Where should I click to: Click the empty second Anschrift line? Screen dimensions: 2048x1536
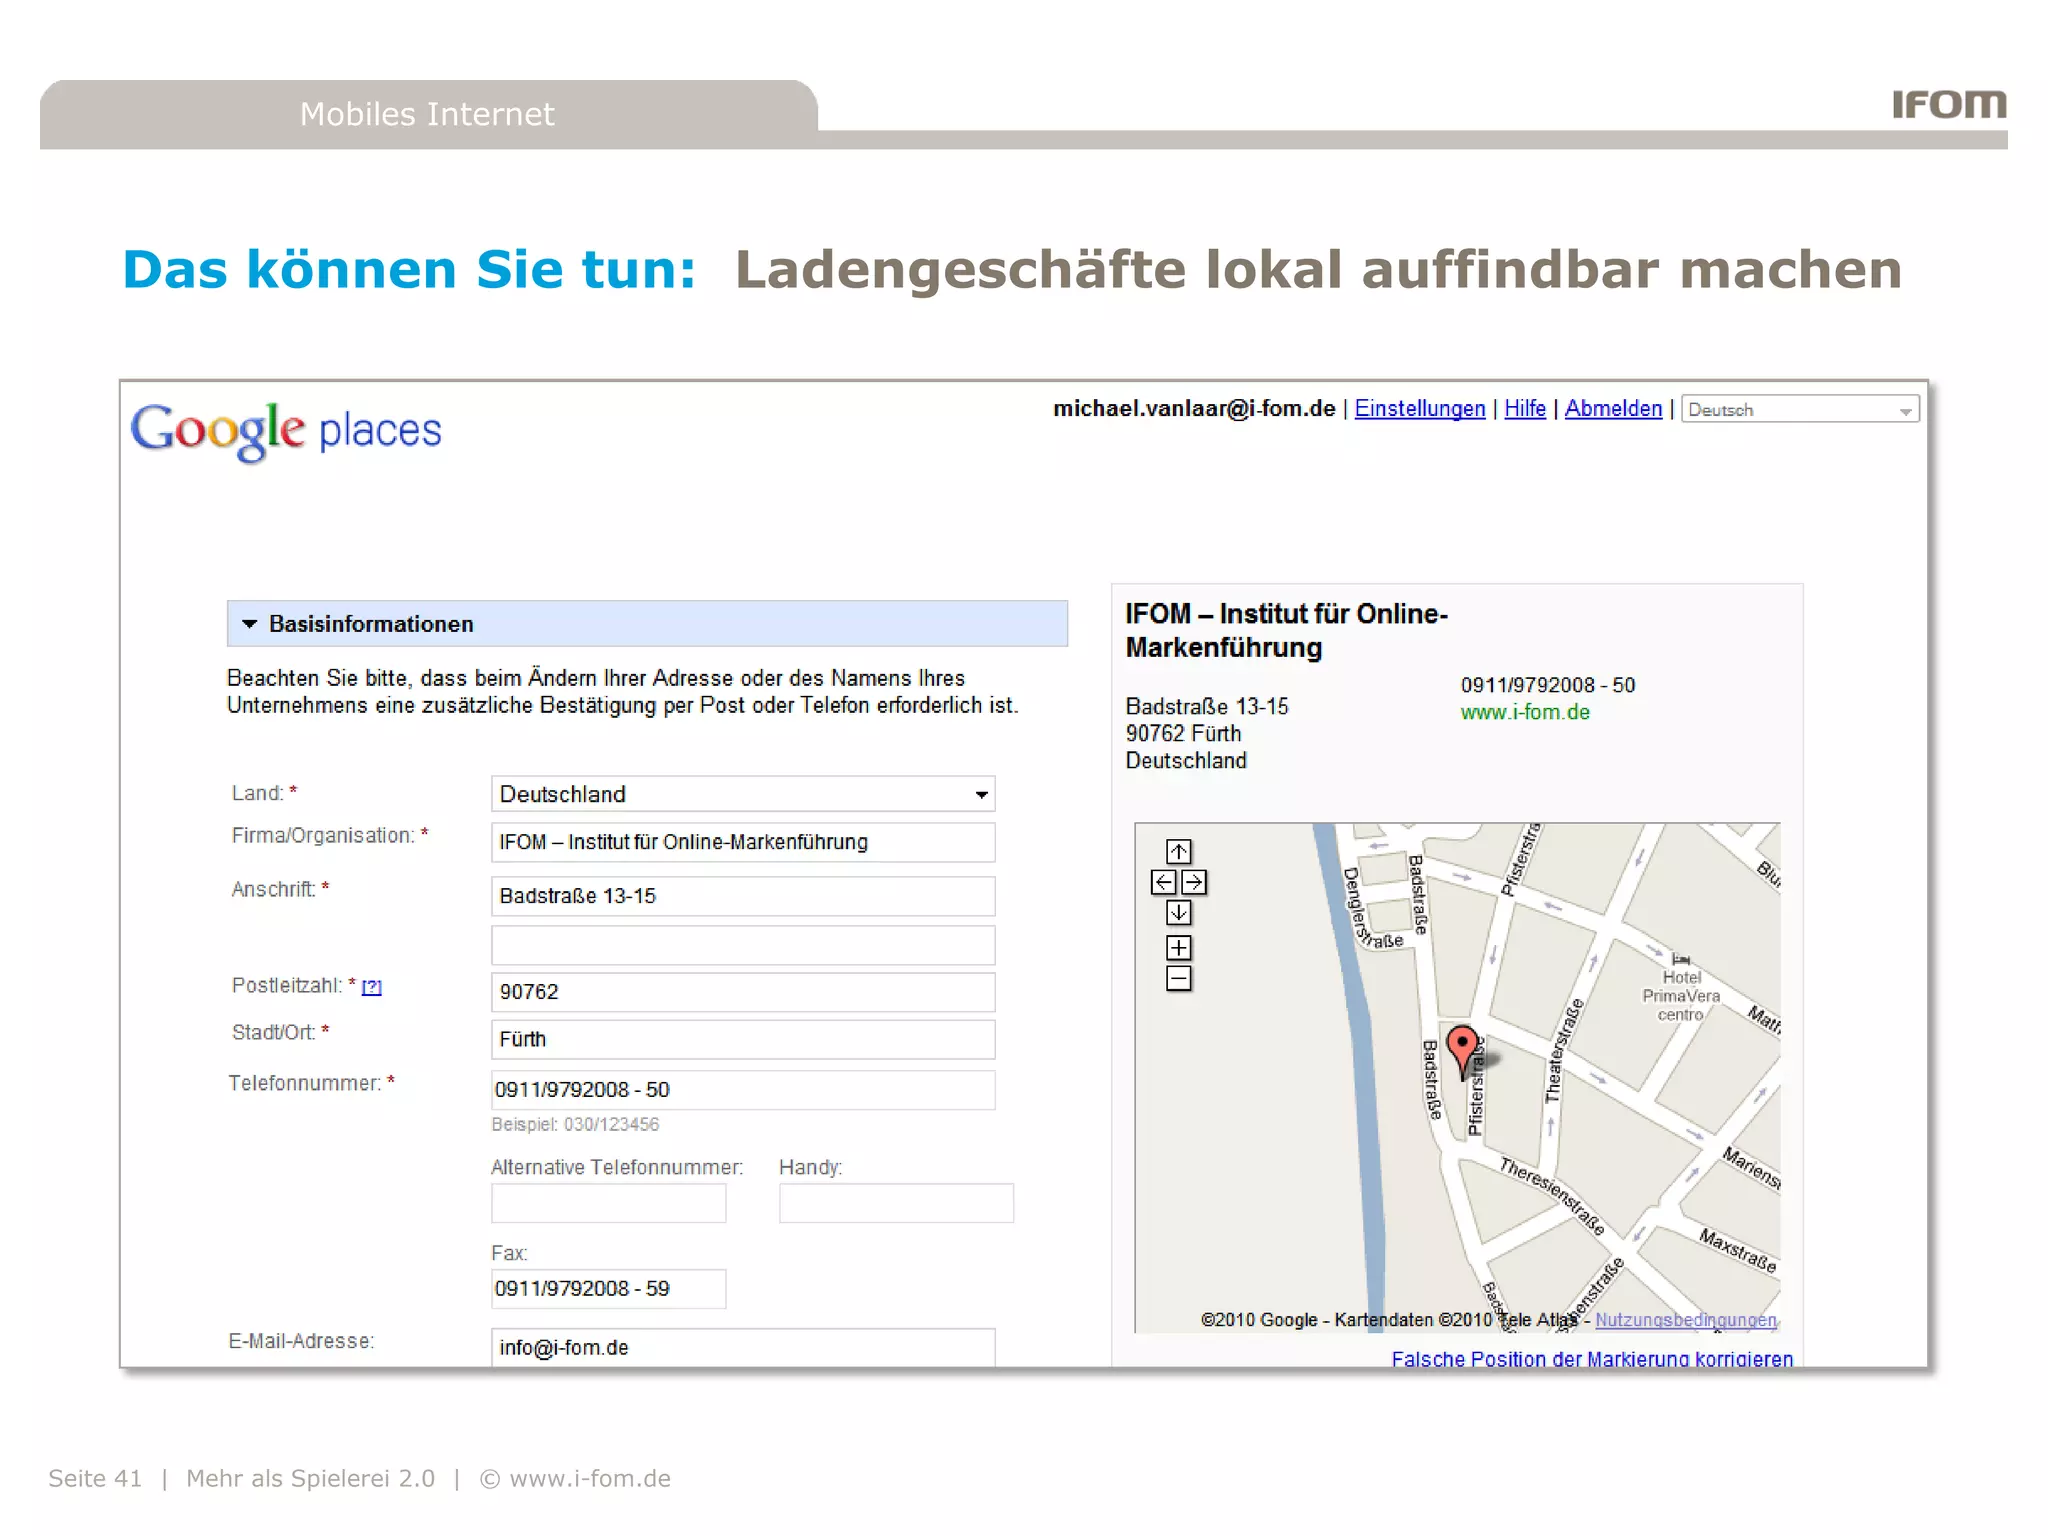click(x=743, y=945)
